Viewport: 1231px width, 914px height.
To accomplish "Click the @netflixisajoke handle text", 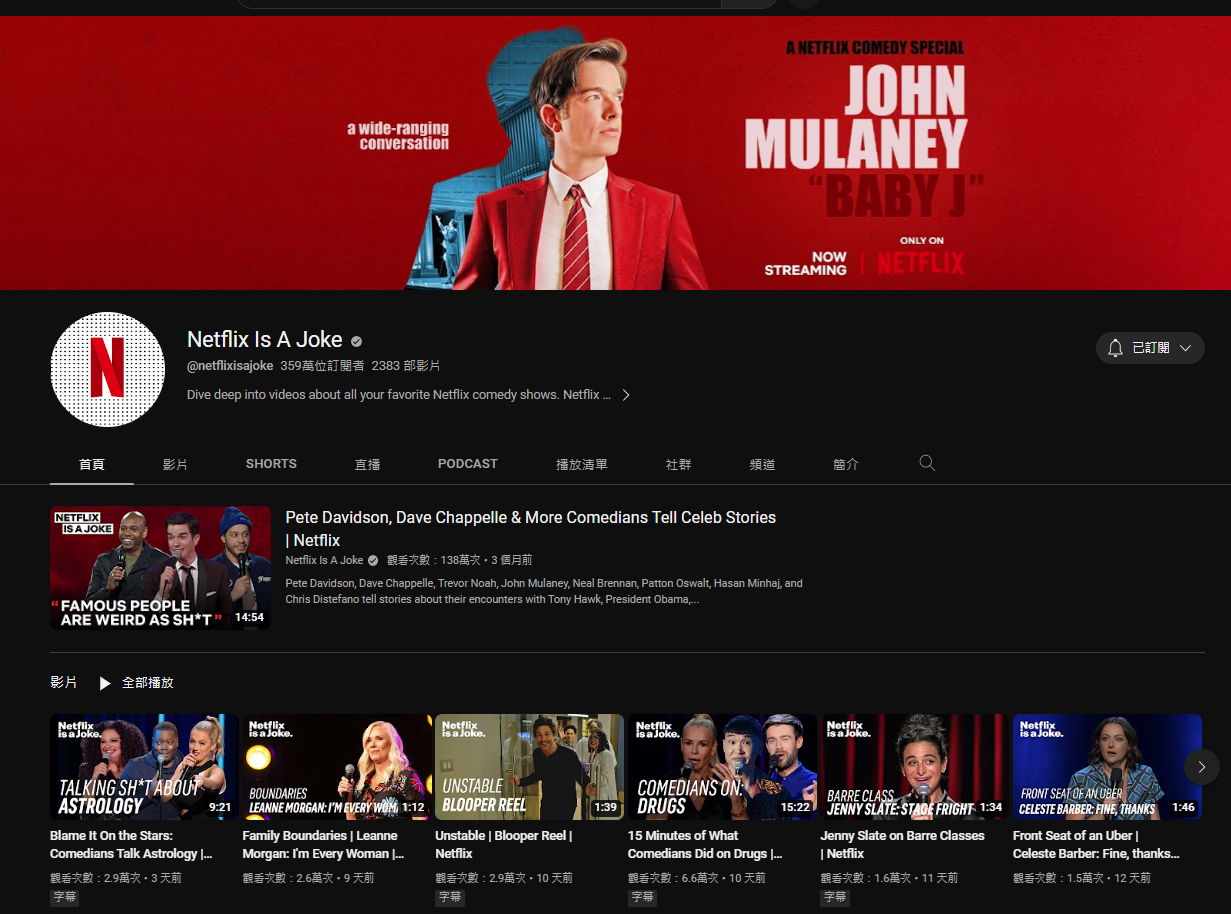I will pyautogui.click(x=230, y=367).
